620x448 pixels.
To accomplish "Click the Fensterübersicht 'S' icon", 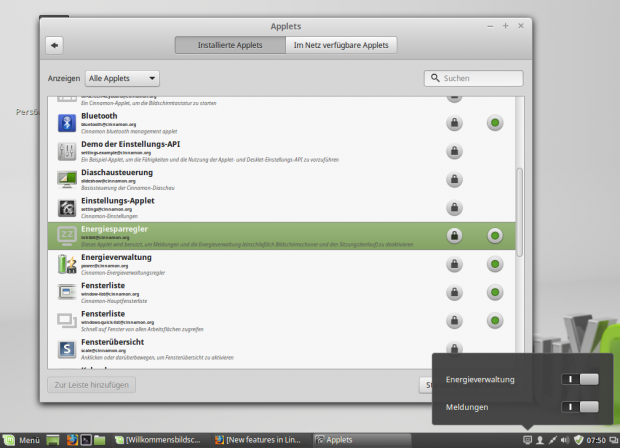I will pos(67,349).
